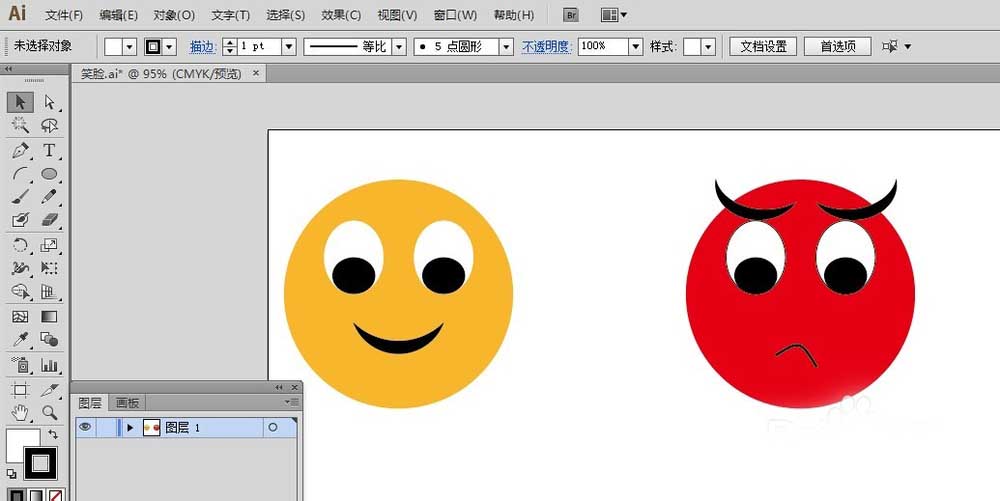Select the Eraser tool
This screenshot has width=1000, height=501.
pyautogui.click(x=49, y=221)
